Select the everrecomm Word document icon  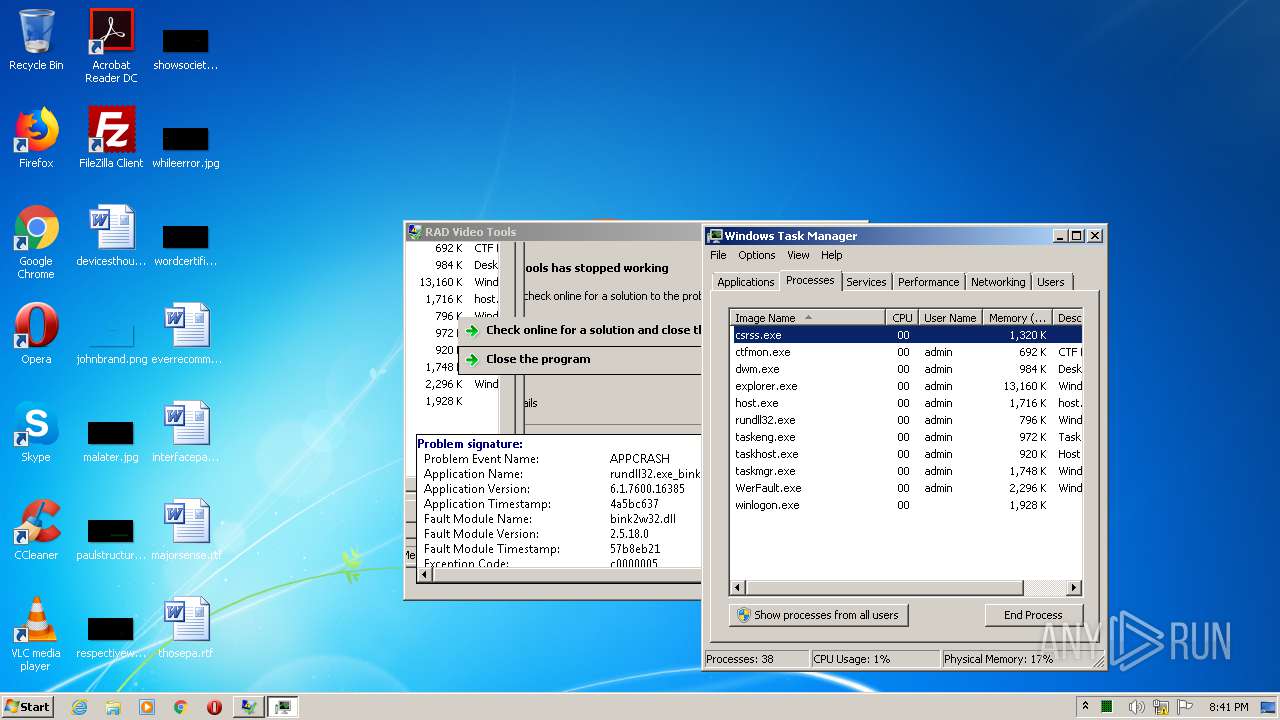click(186, 334)
